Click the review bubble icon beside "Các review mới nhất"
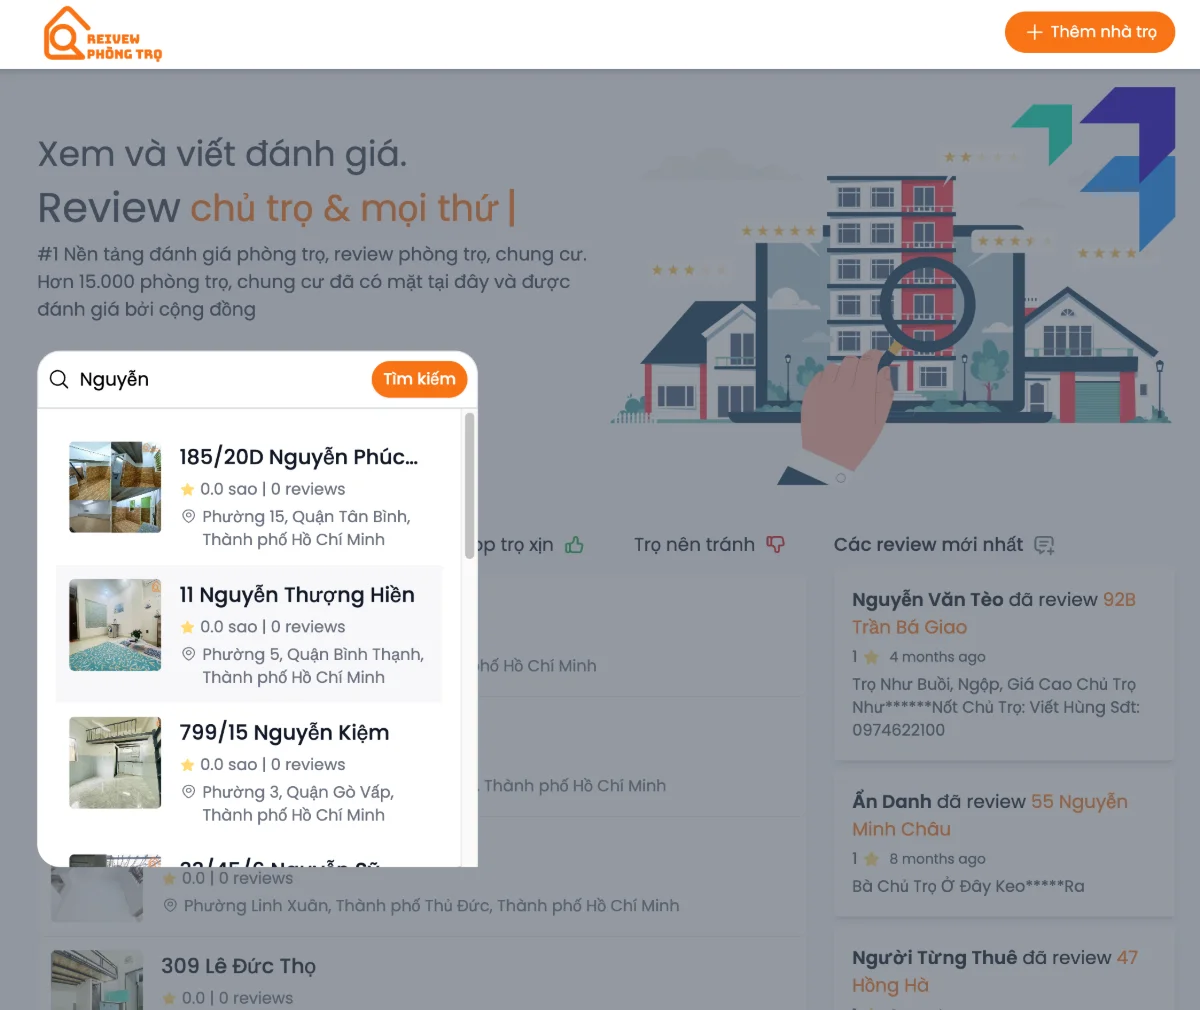Image resolution: width=1200 pixels, height=1010 pixels. coord(1044,544)
